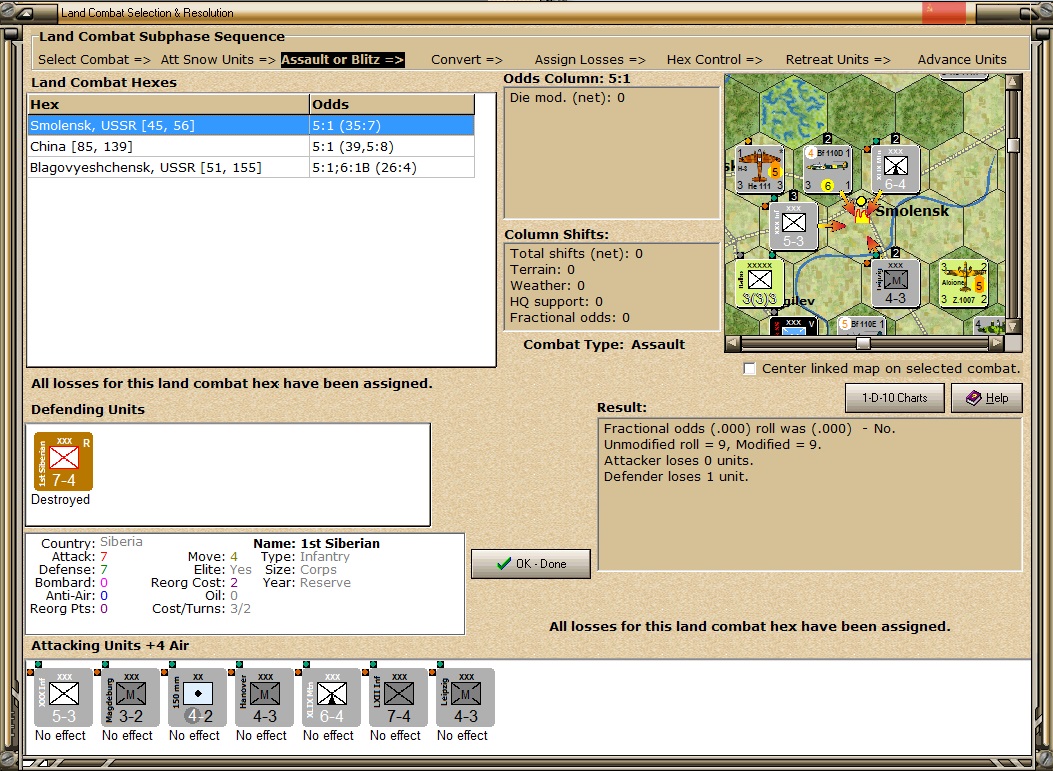1053x771 pixels.
Task: Select the Bf 110D fighter on map
Action: click(x=827, y=169)
